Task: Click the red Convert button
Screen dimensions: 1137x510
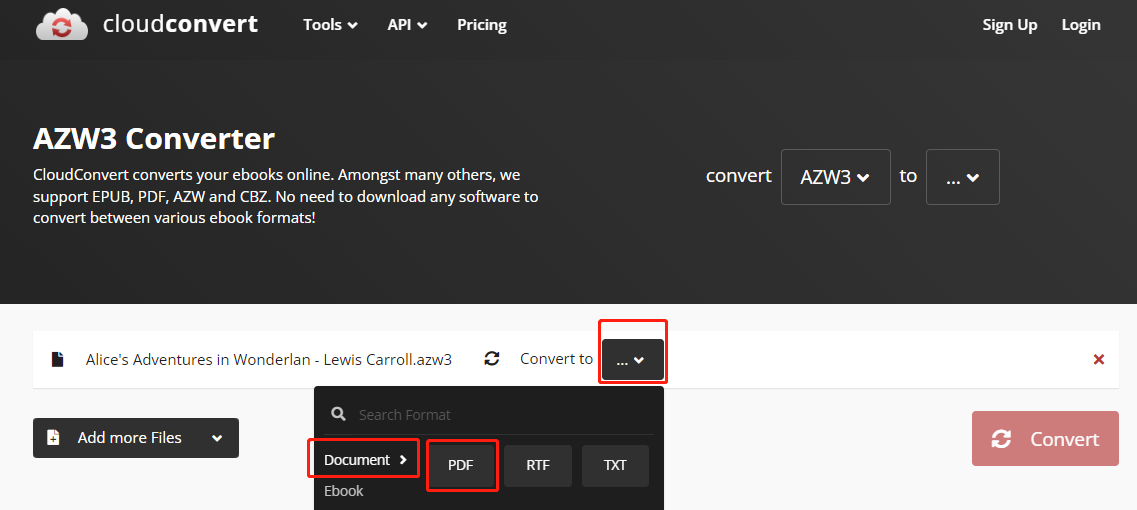Action: [1045, 438]
